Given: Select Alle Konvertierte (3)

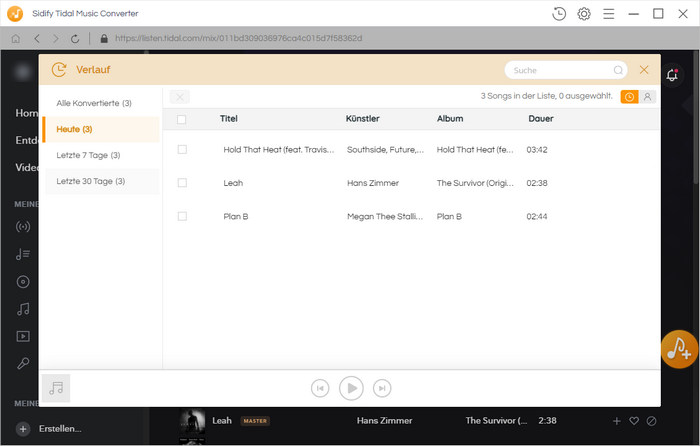Looking at the screenshot, I should pyautogui.click(x=94, y=103).
